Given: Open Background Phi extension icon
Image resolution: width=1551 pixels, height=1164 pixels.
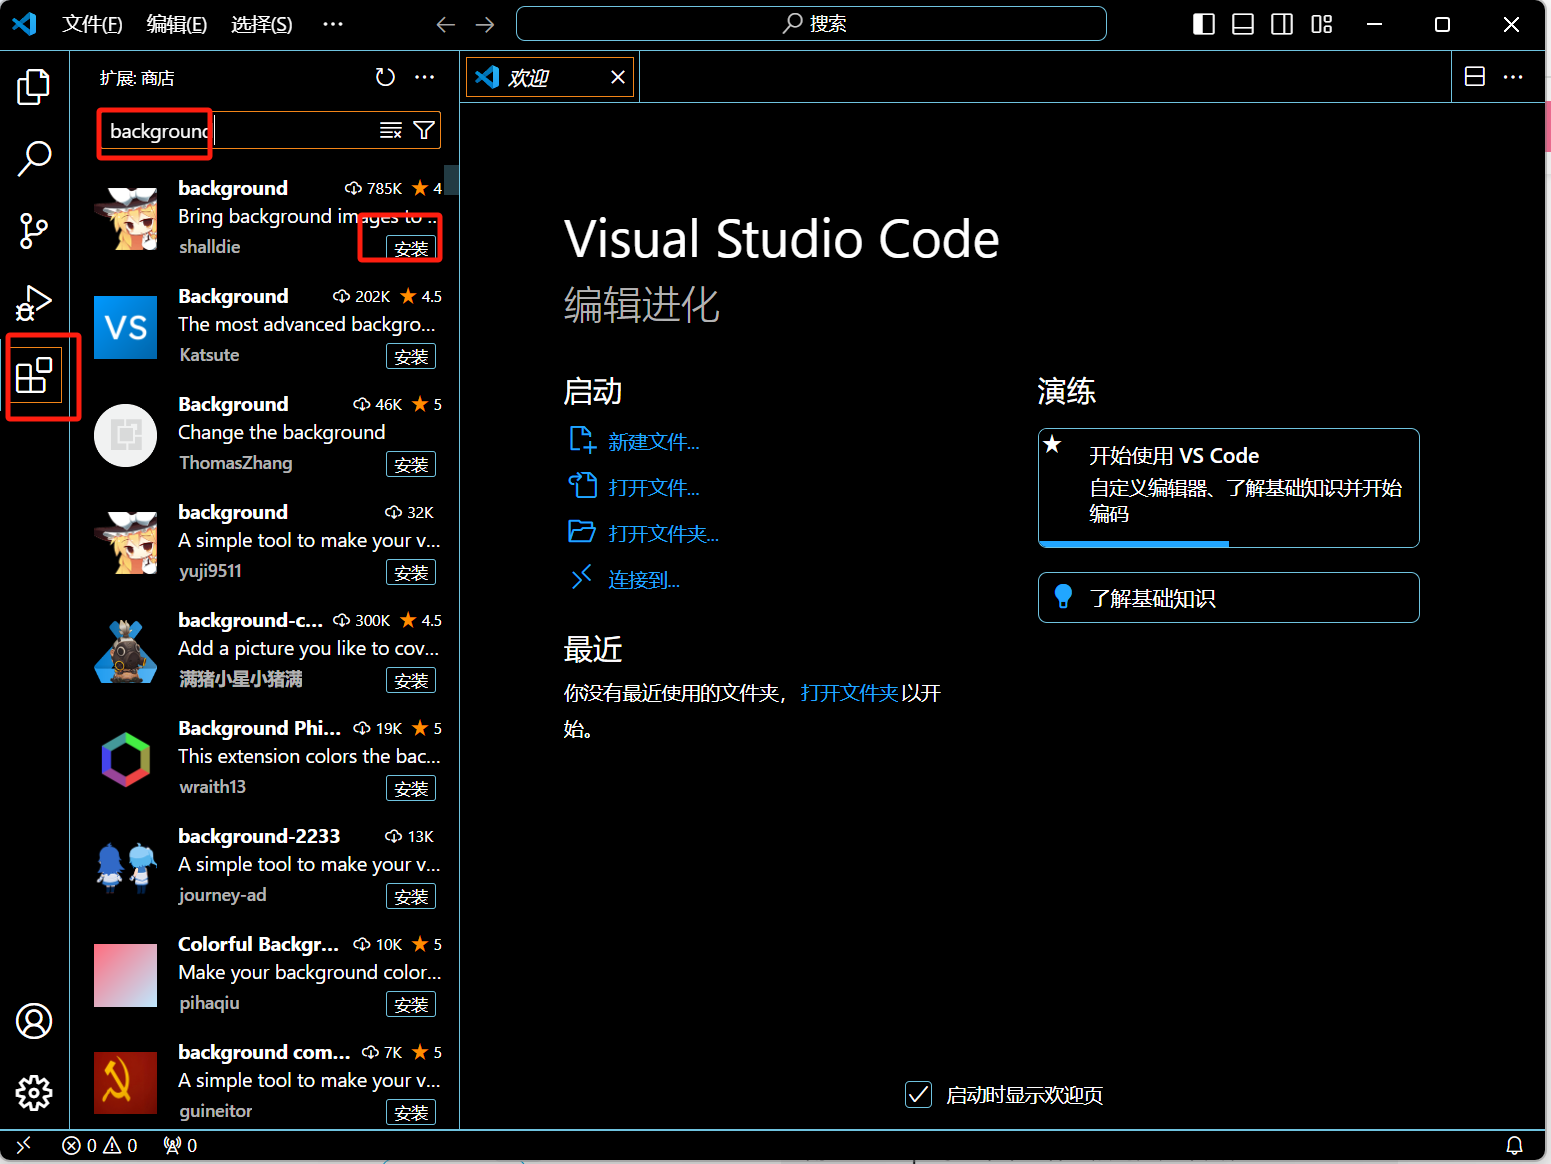Looking at the screenshot, I should [126, 759].
